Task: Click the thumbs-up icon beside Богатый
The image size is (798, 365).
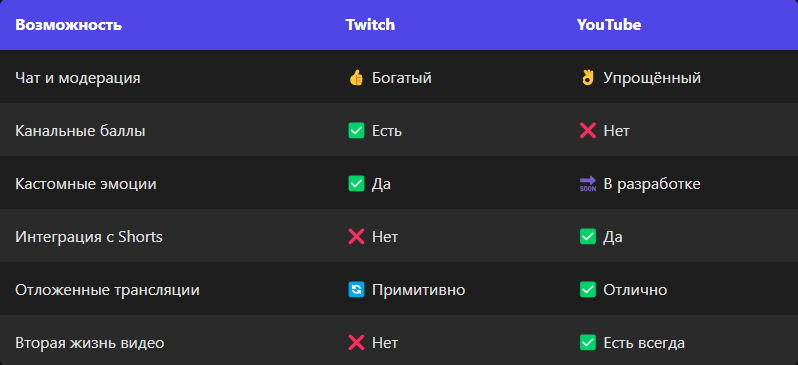Action: point(356,78)
